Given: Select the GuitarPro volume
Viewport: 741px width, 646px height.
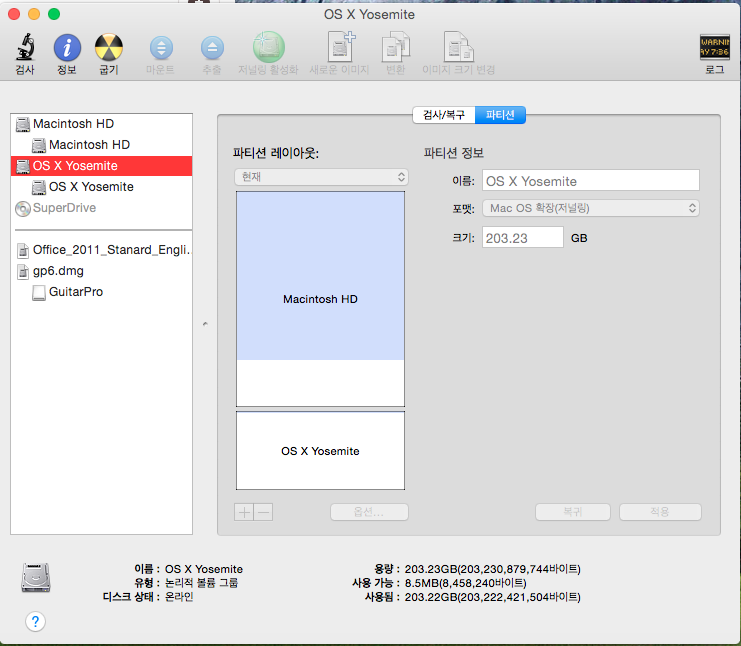Looking at the screenshot, I should [x=101, y=292].
